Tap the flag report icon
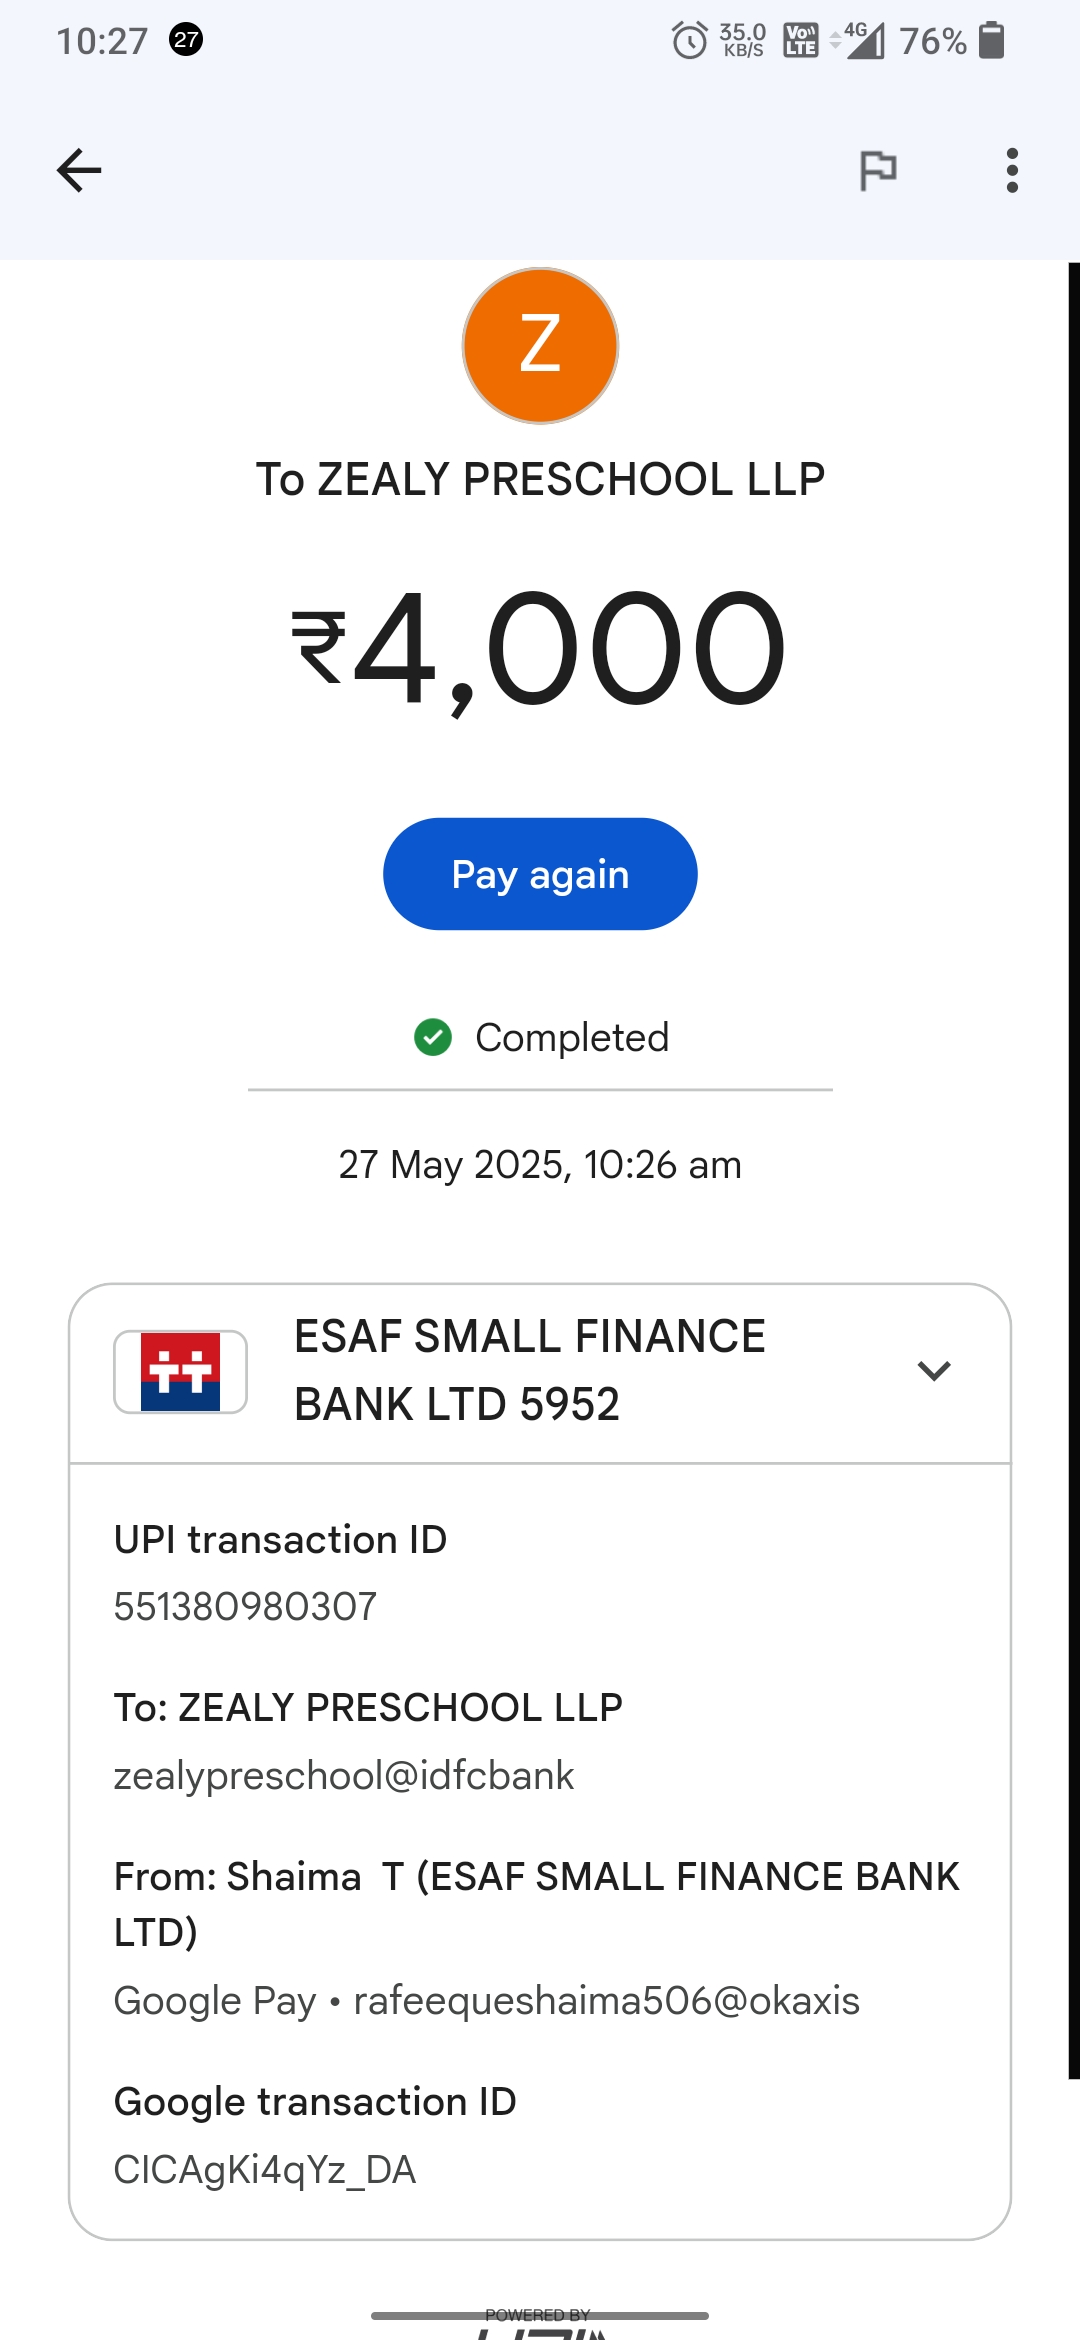 878,170
